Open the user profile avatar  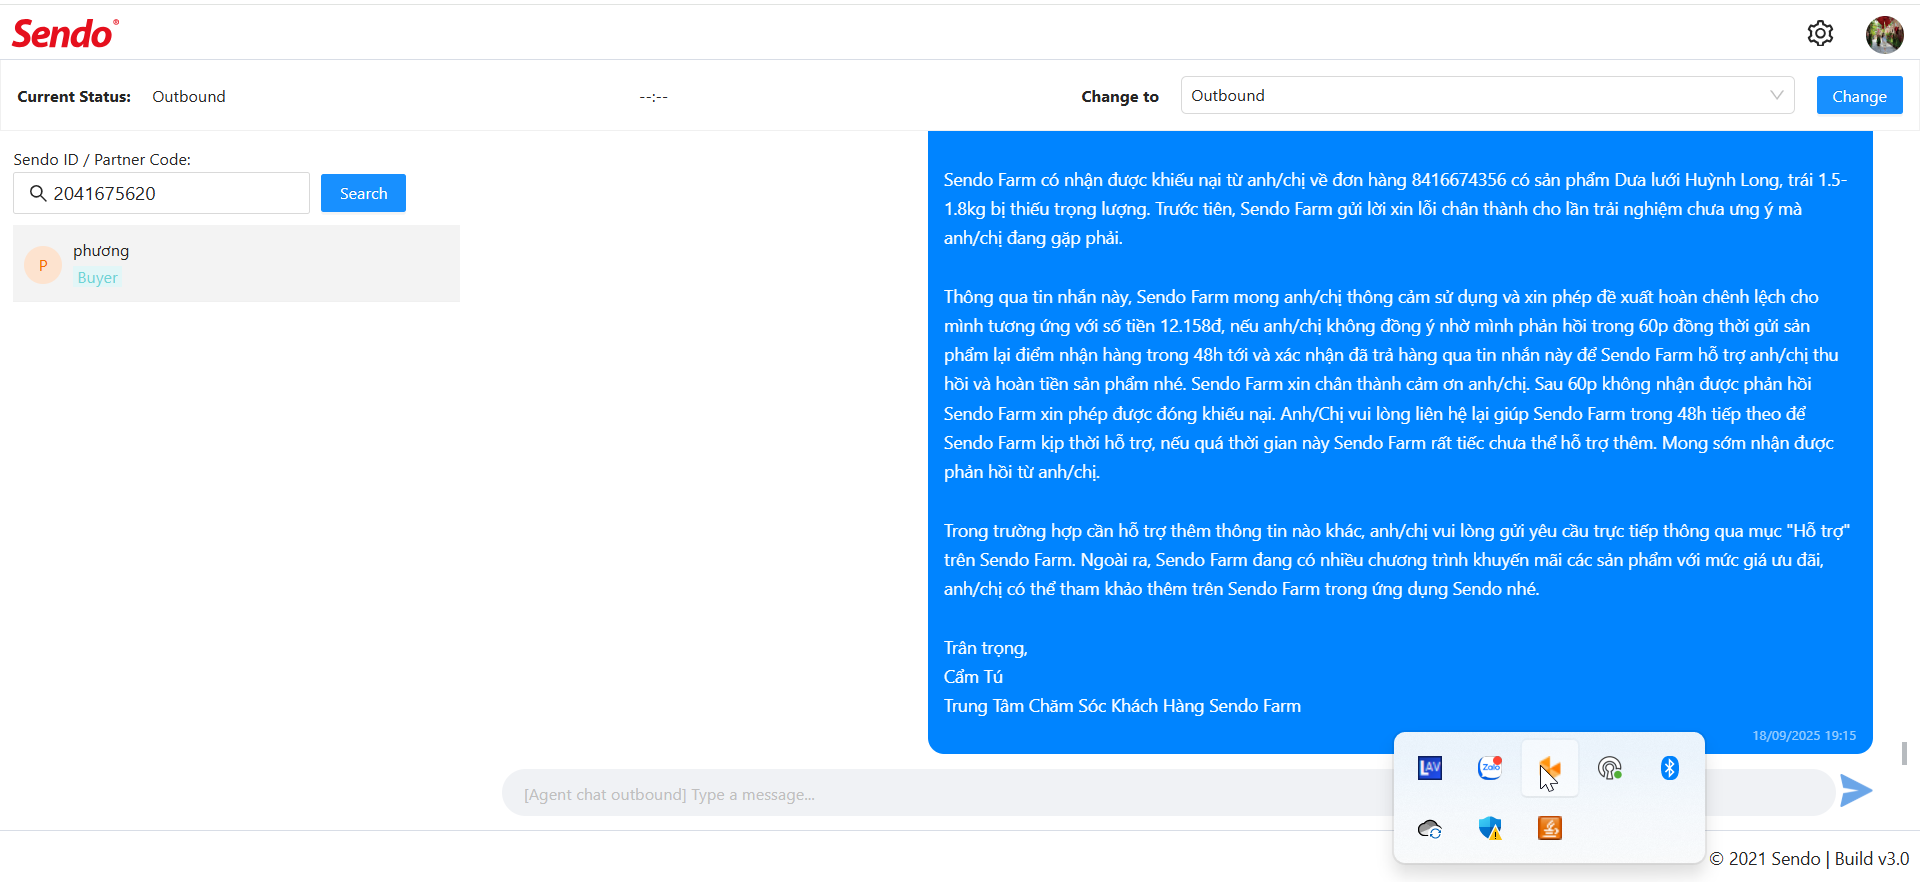(x=1884, y=34)
